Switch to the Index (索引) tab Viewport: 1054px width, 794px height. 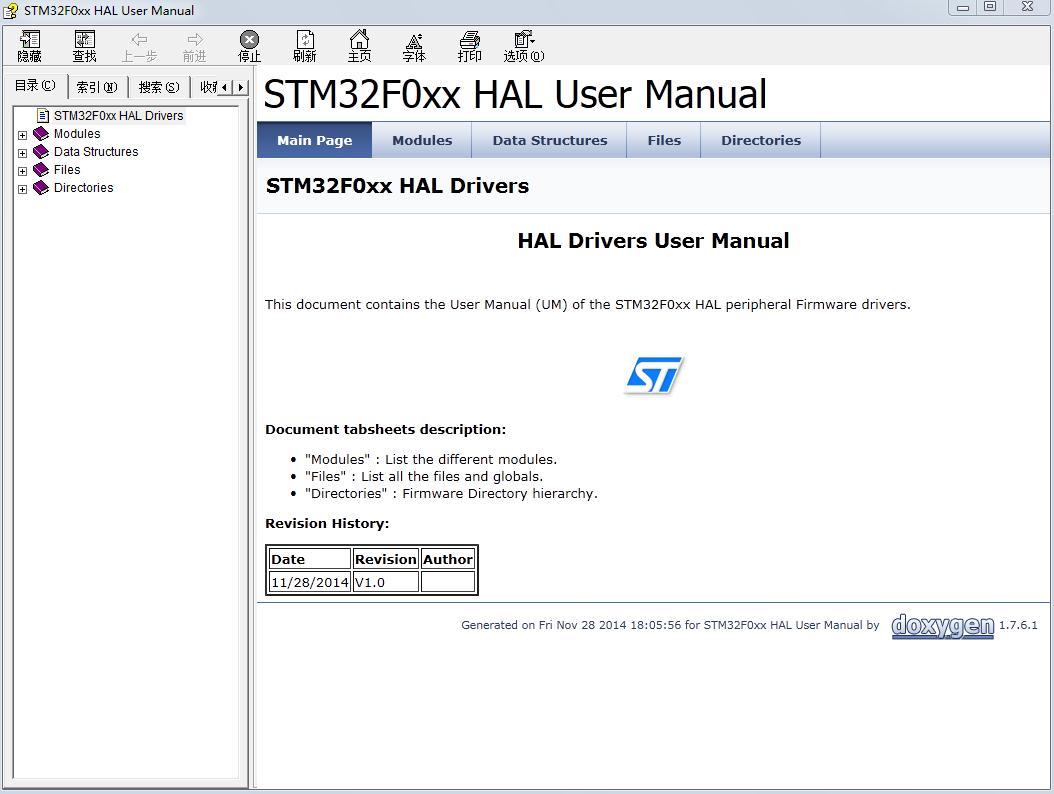click(97, 87)
